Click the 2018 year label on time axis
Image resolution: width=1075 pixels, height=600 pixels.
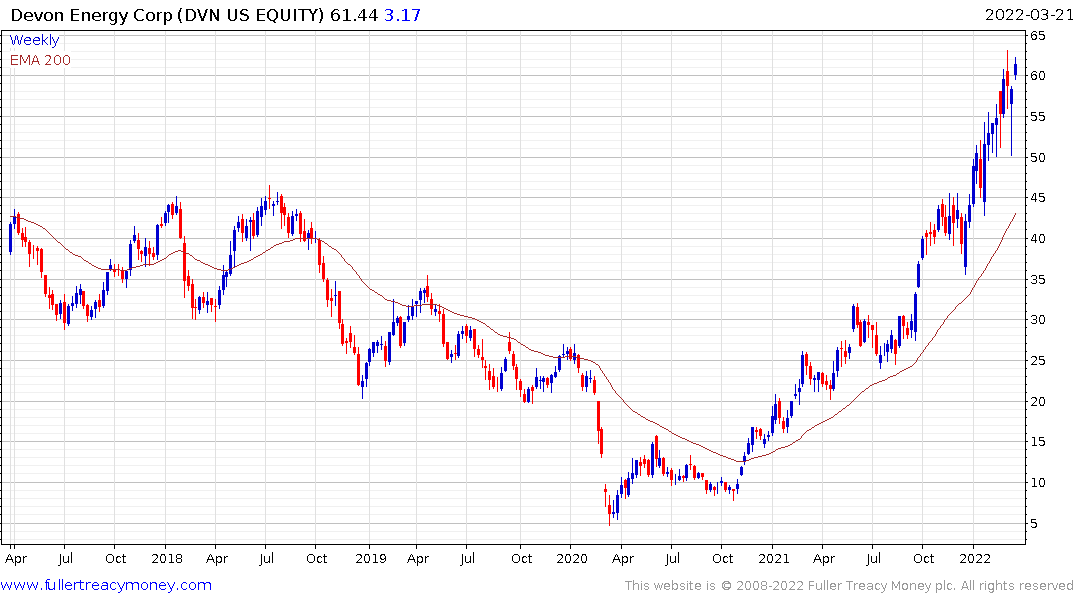167,558
